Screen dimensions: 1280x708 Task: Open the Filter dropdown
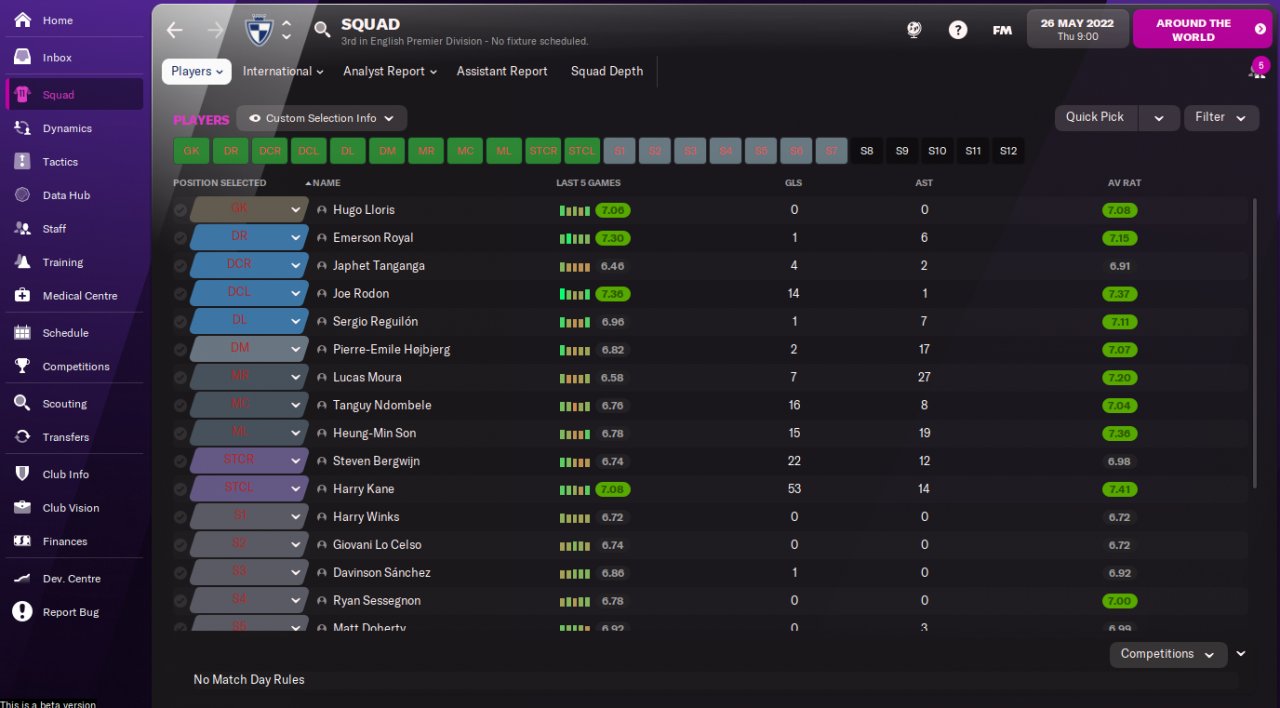pos(1221,117)
